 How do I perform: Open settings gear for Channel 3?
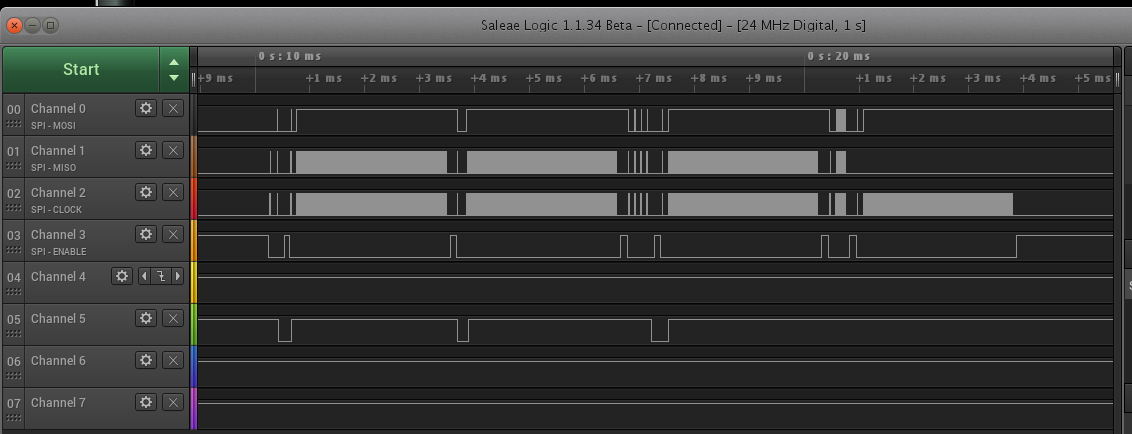pyautogui.click(x=146, y=234)
